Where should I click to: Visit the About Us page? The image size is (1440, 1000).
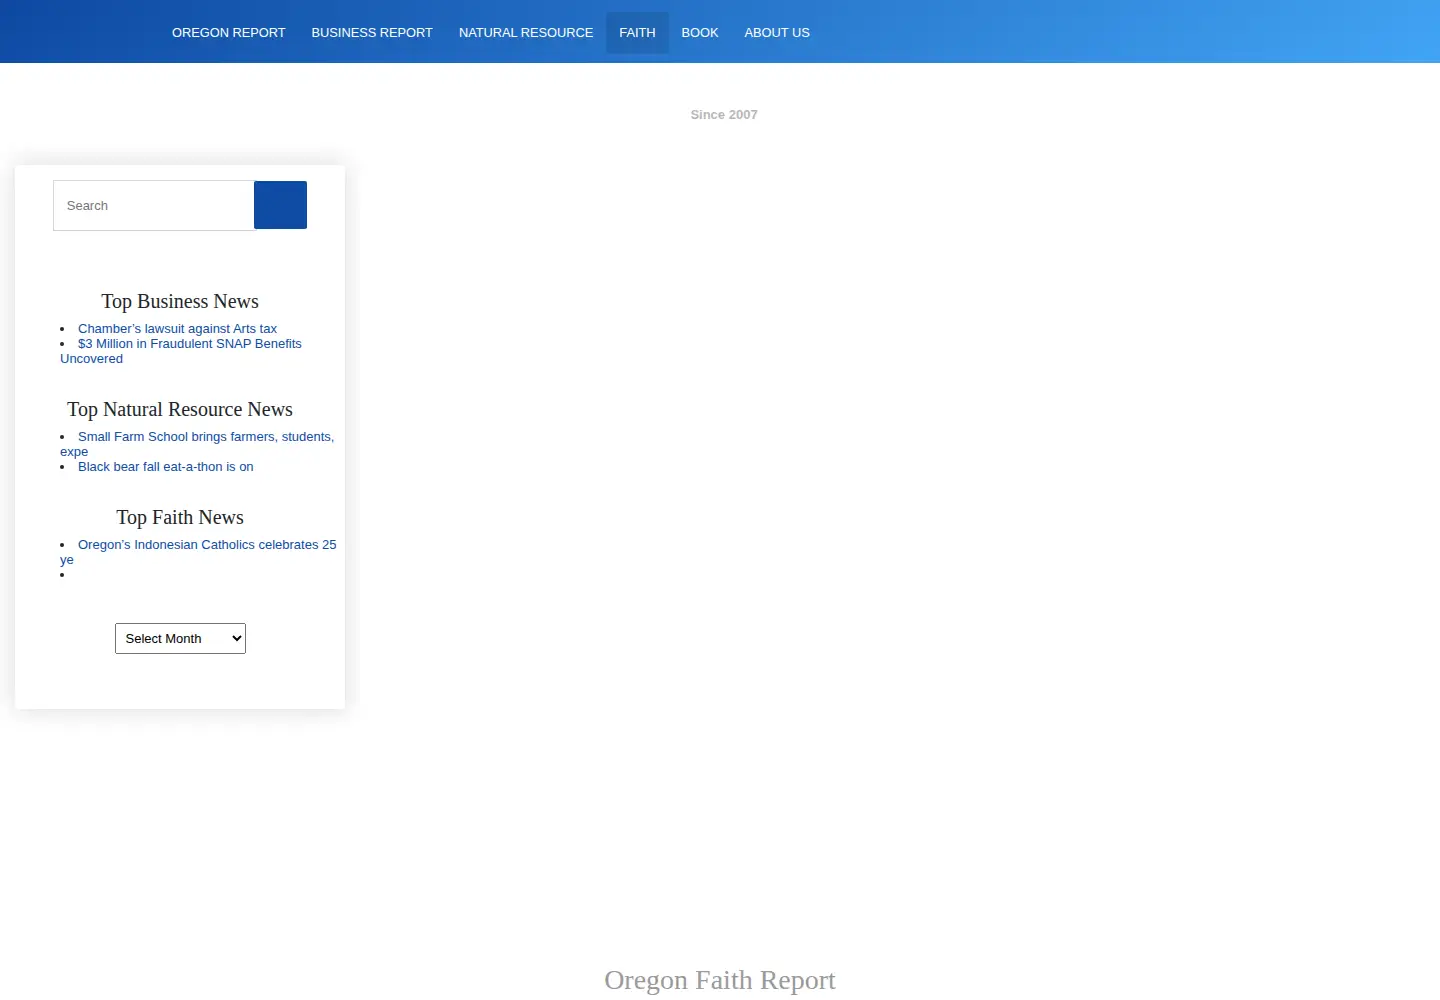pyautogui.click(x=777, y=33)
